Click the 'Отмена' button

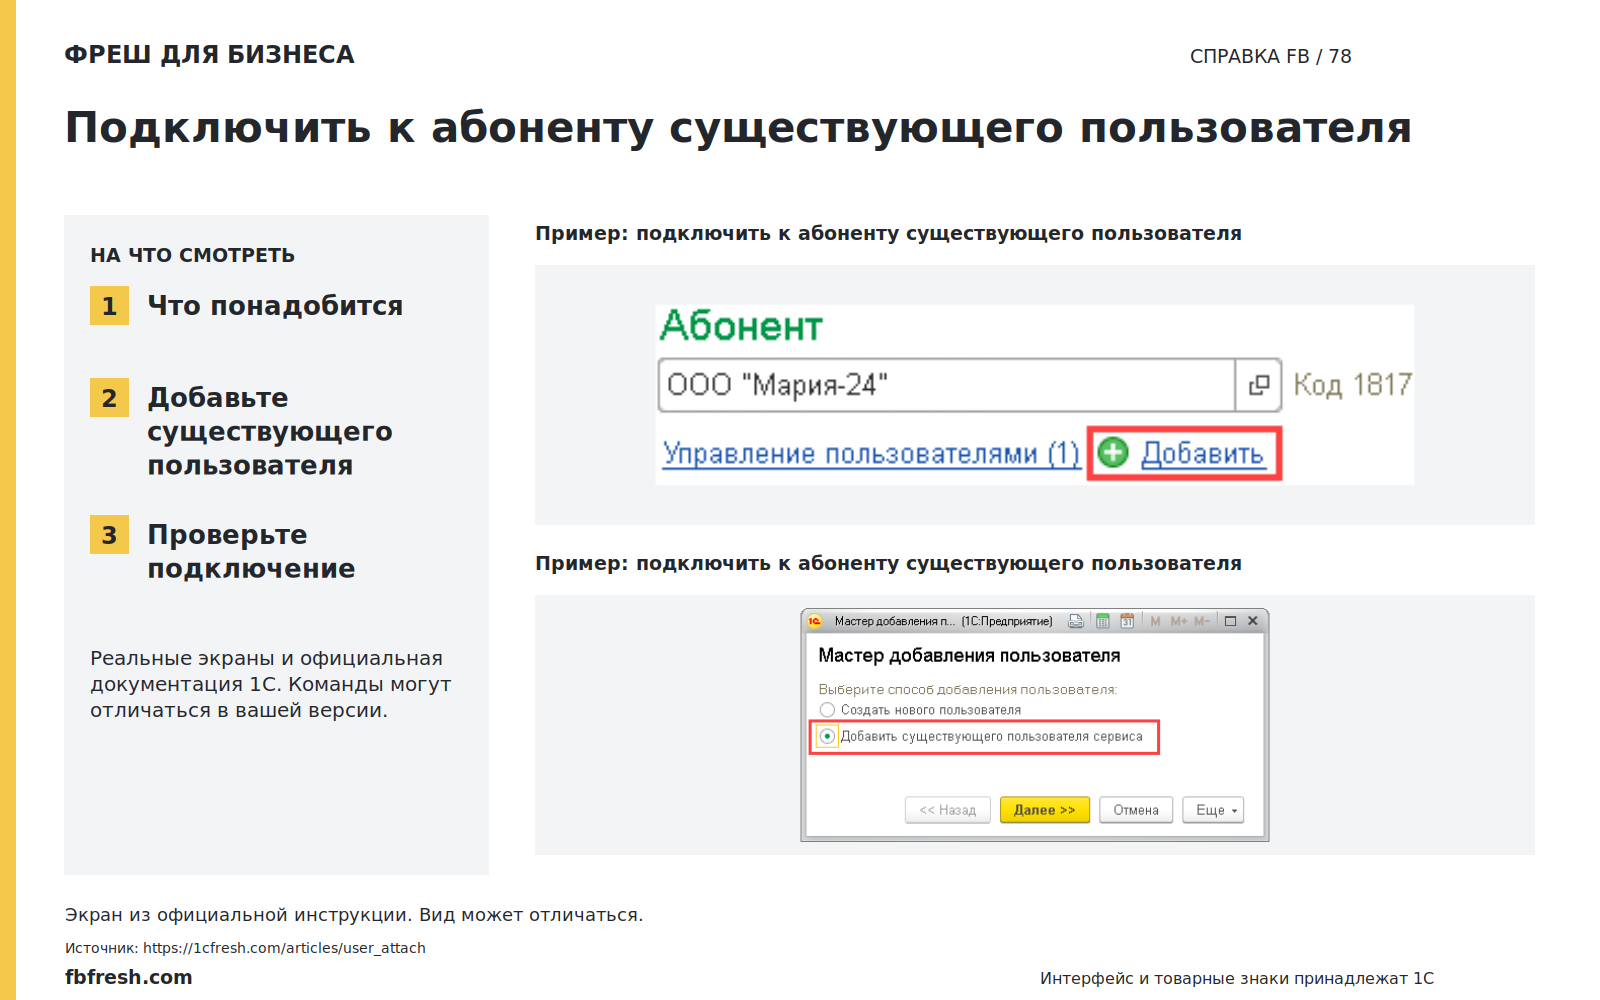click(1136, 810)
